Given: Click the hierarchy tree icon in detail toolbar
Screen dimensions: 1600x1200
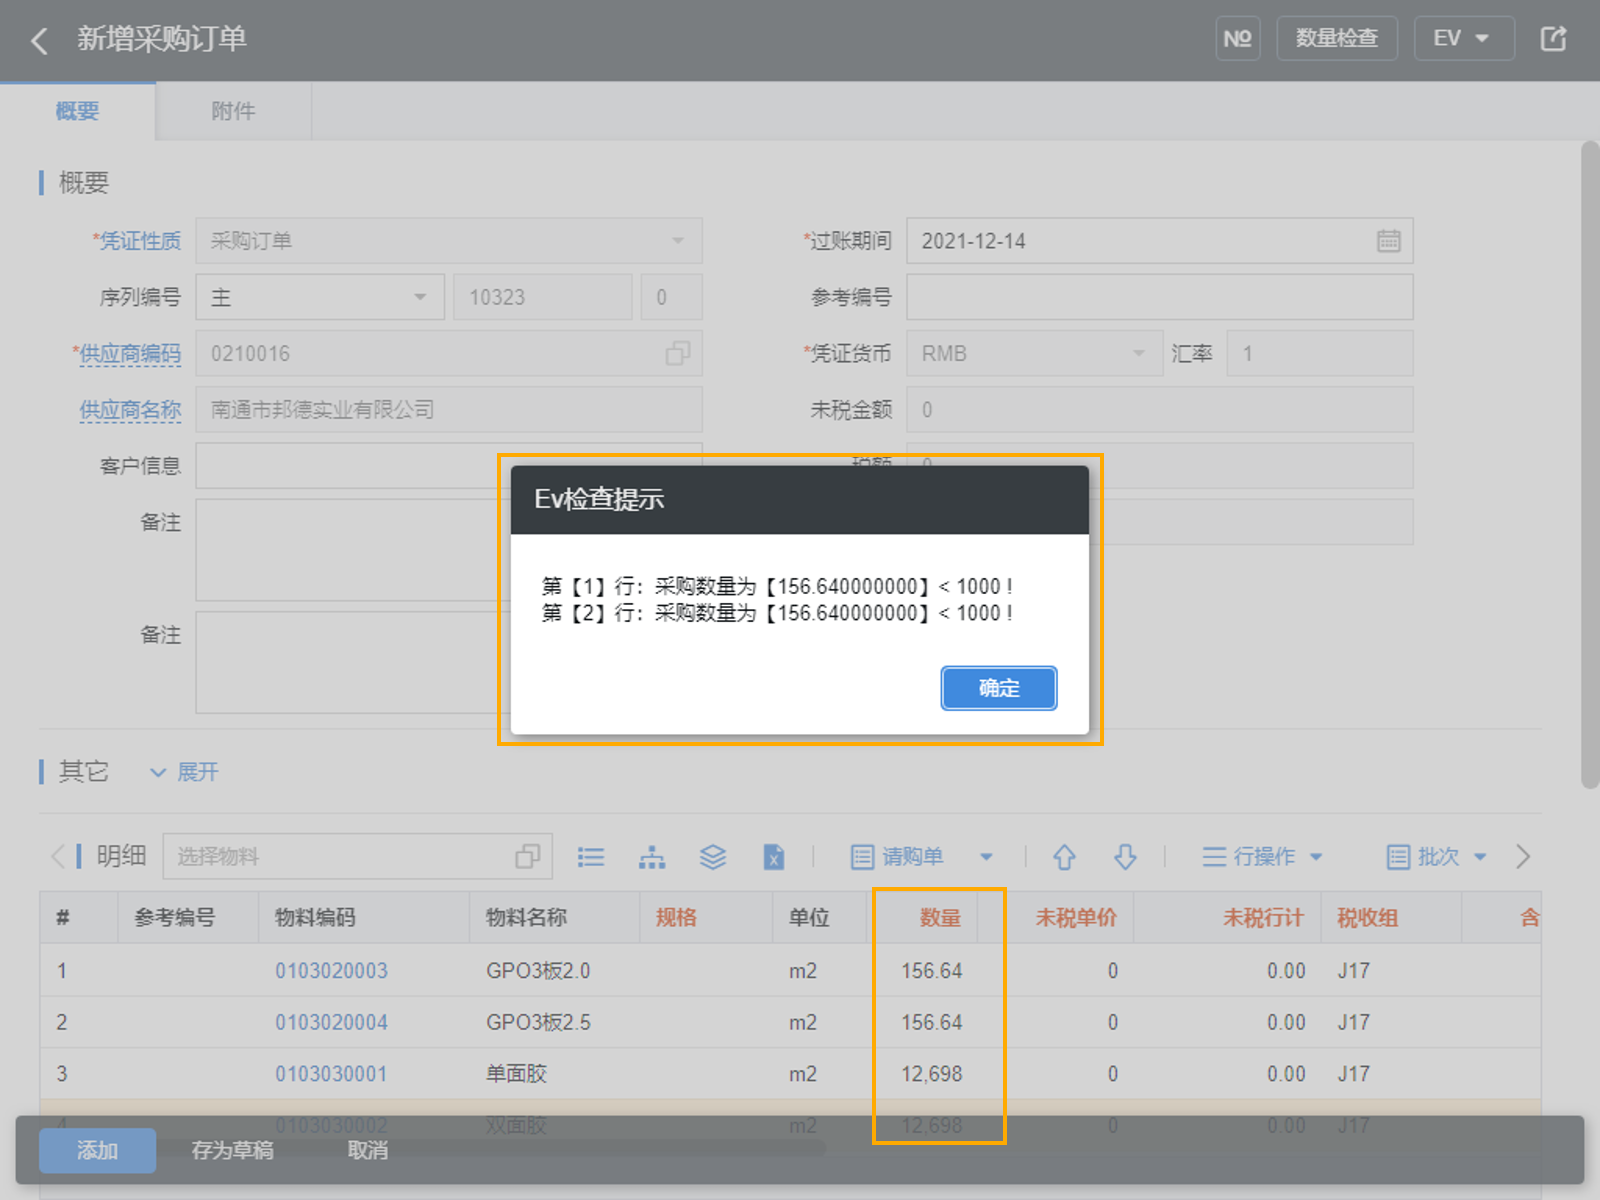Looking at the screenshot, I should pyautogui.click(x=652, y=857).
